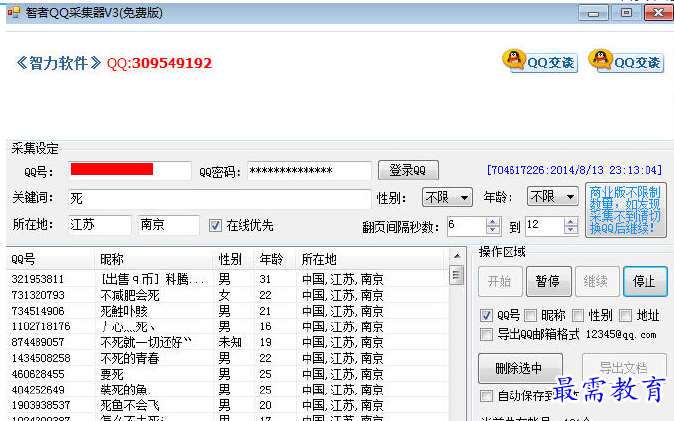The image size is (674, 421).
Task: Enable the 性别 export checkbox
Action: click(578, 316)
